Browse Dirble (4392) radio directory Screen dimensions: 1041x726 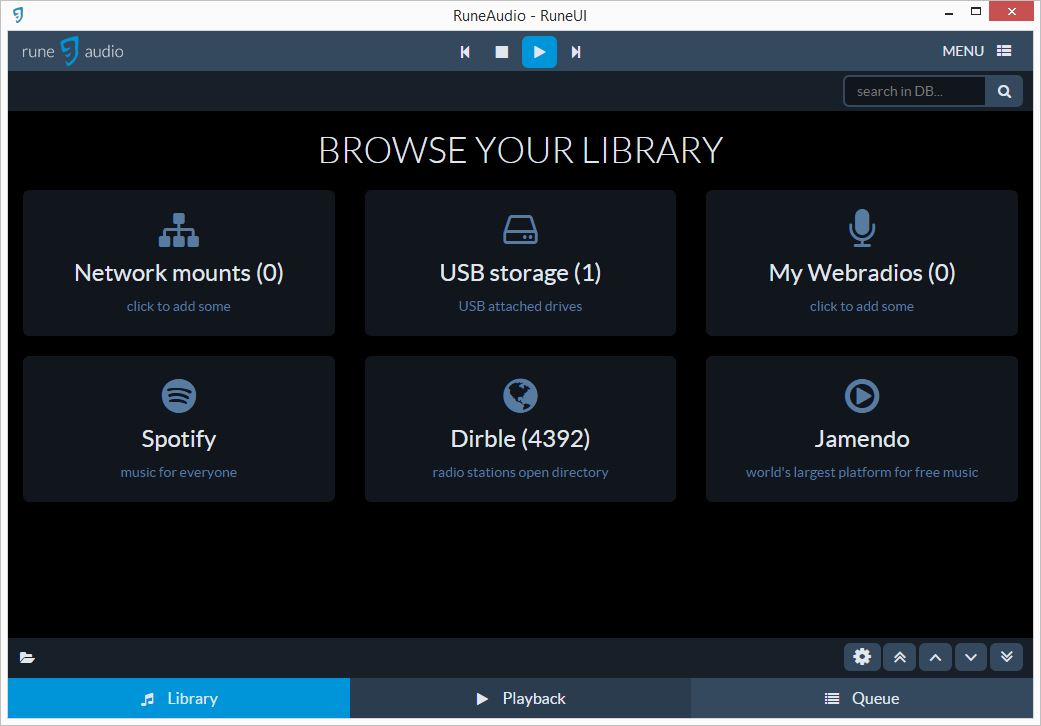coord(520,429)
